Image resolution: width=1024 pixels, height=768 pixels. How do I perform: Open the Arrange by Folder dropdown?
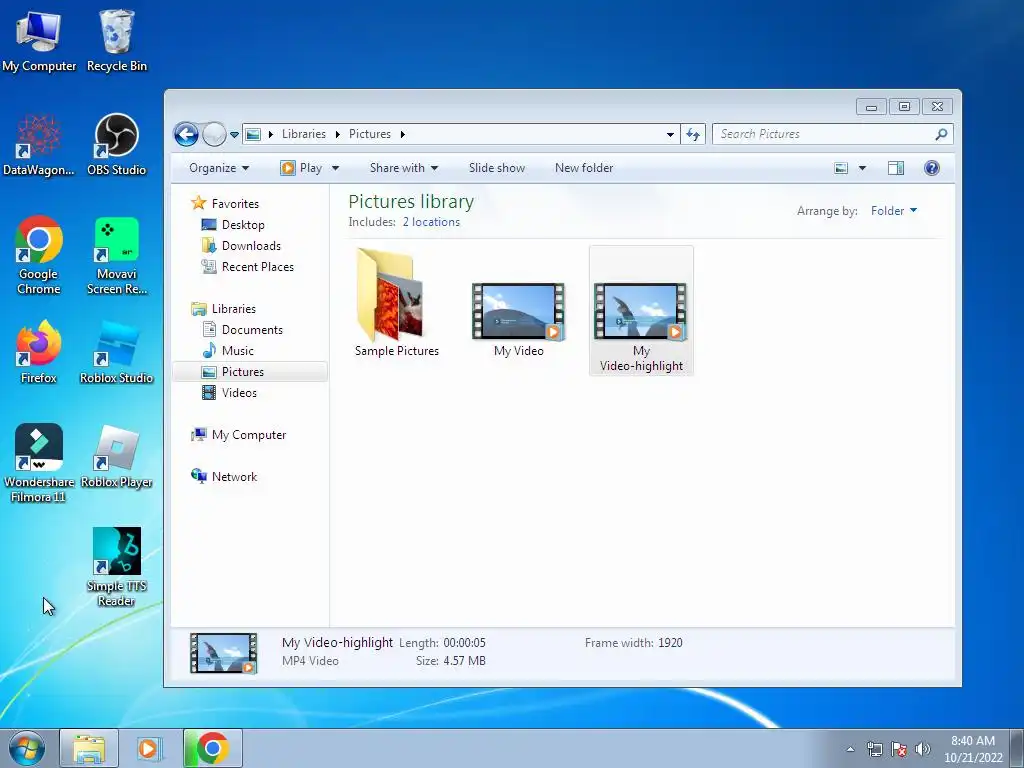pos(894,210)
